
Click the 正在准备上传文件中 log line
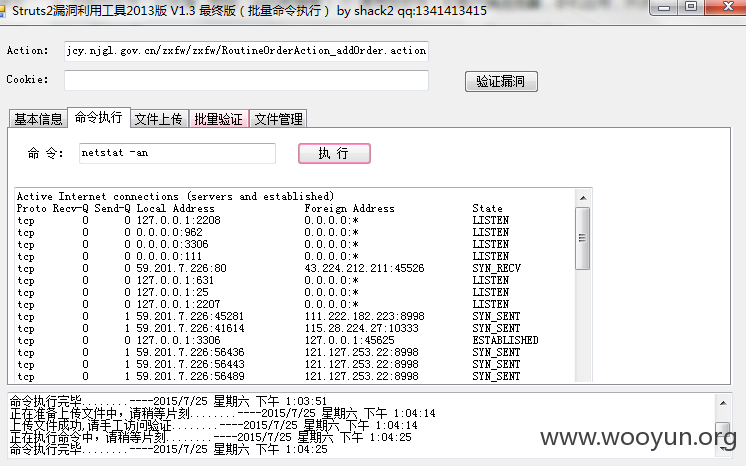tap(223, 413)
